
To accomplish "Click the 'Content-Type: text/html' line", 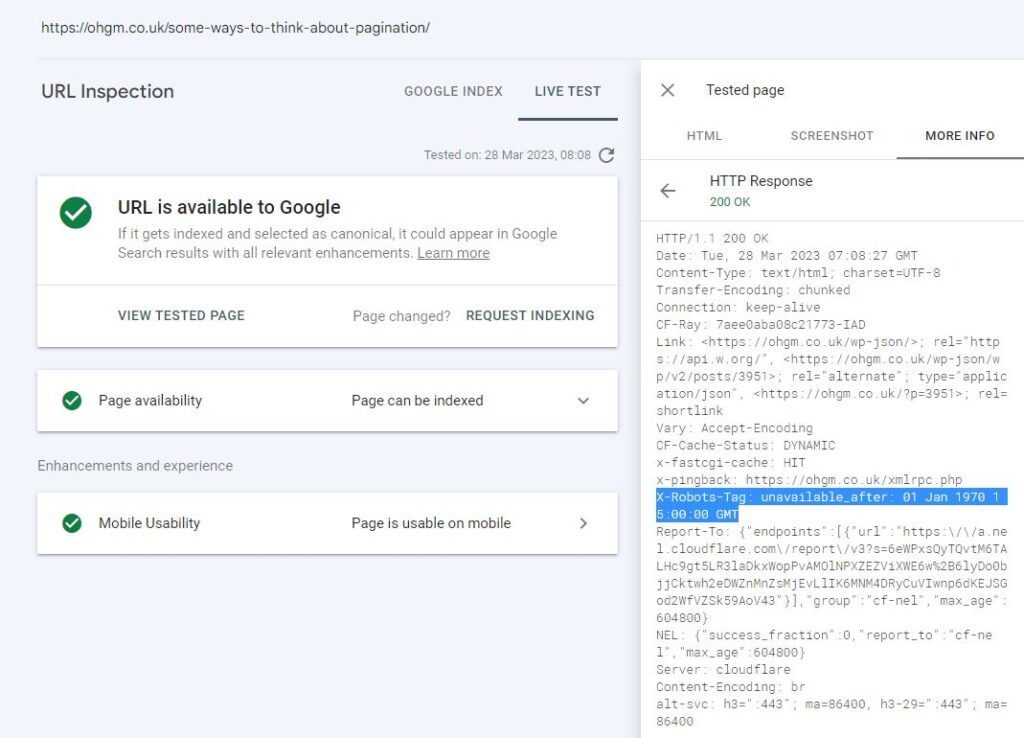I will 798,273.
